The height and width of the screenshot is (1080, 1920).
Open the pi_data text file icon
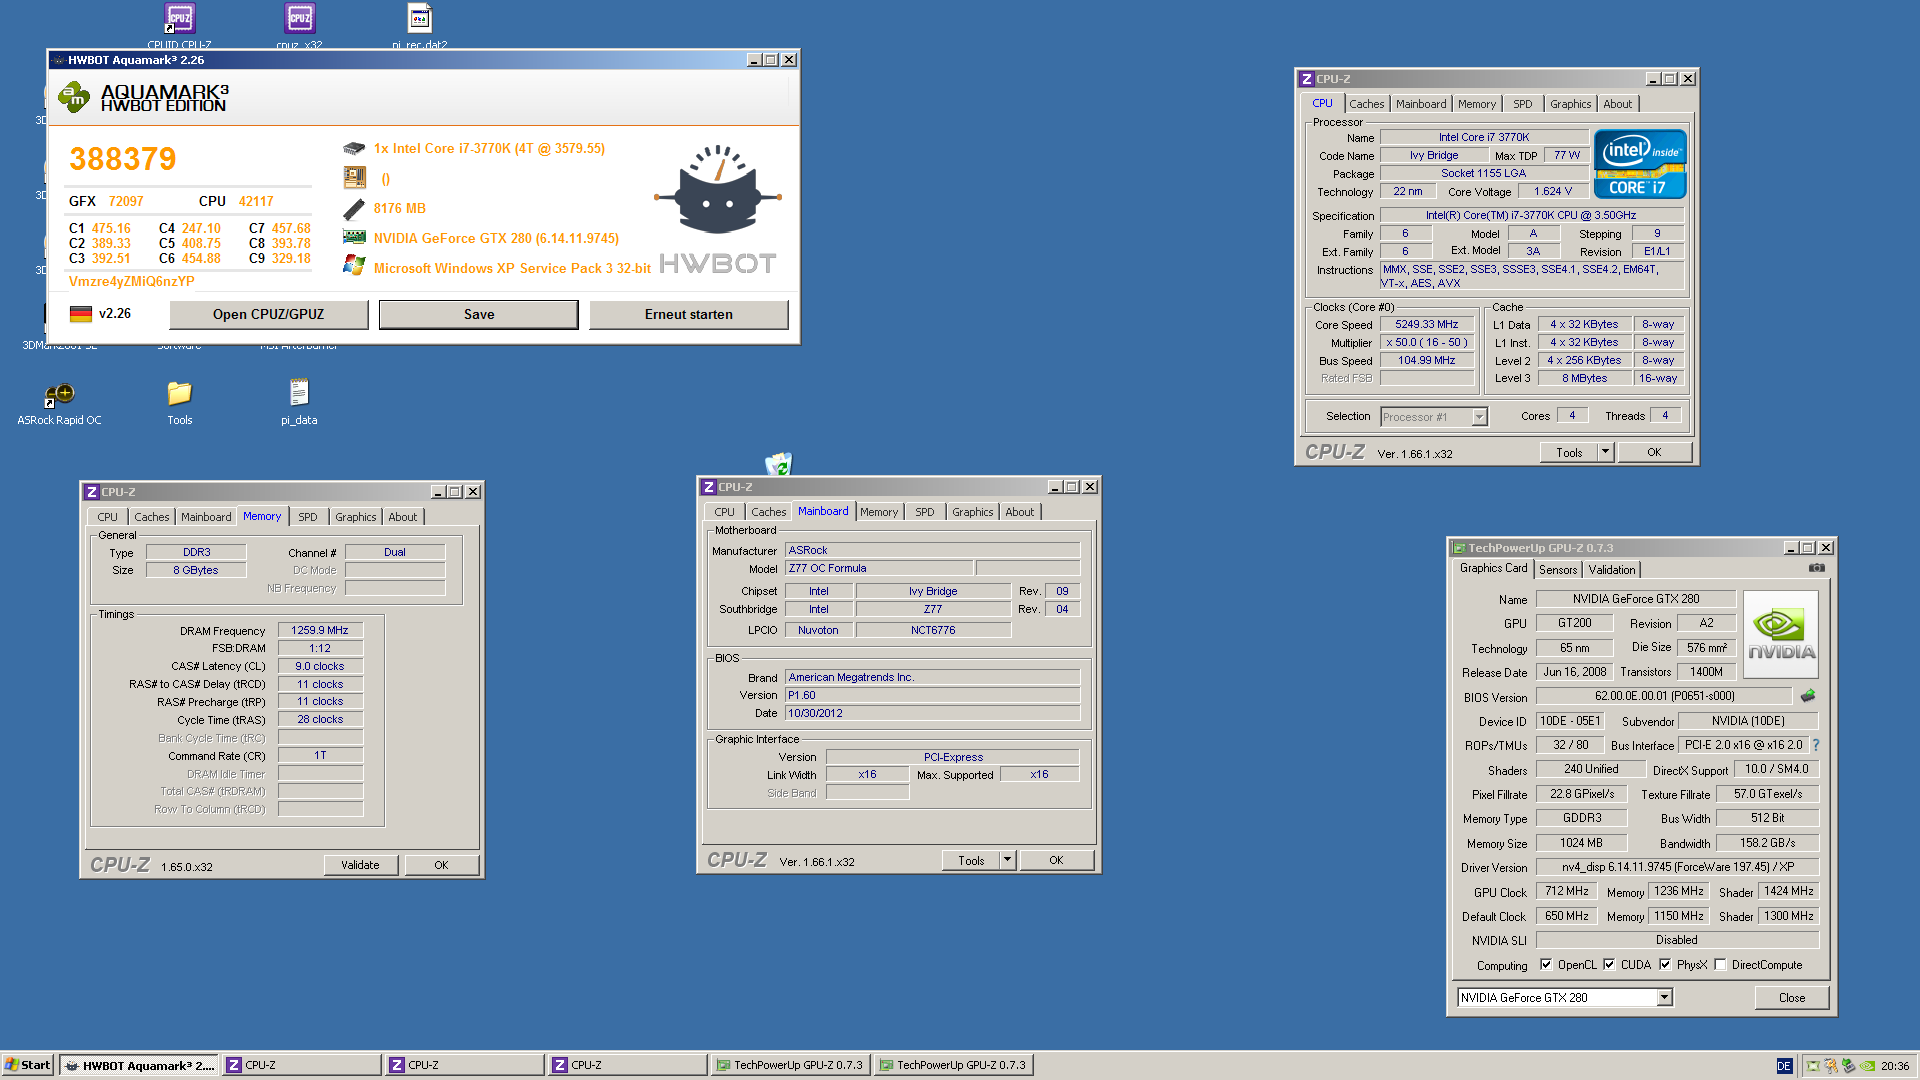(299, 392)
